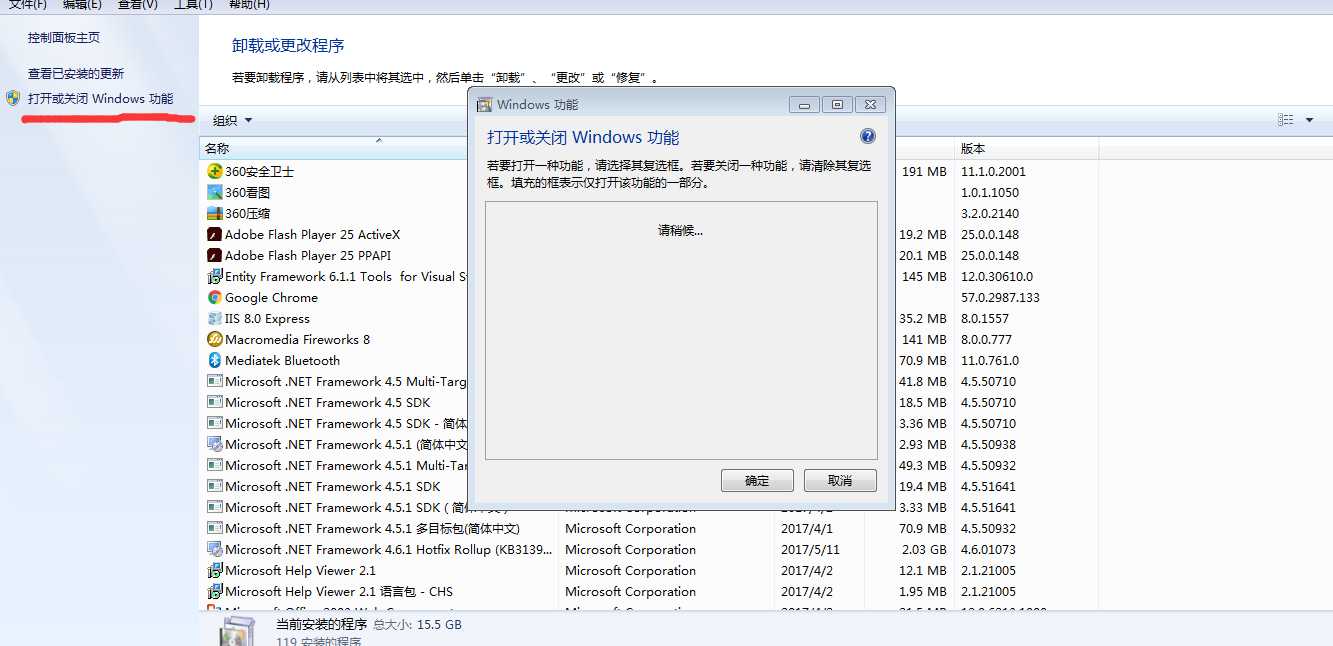
Task: Click the 360压缩 program icon
Action: coord(214,213)
